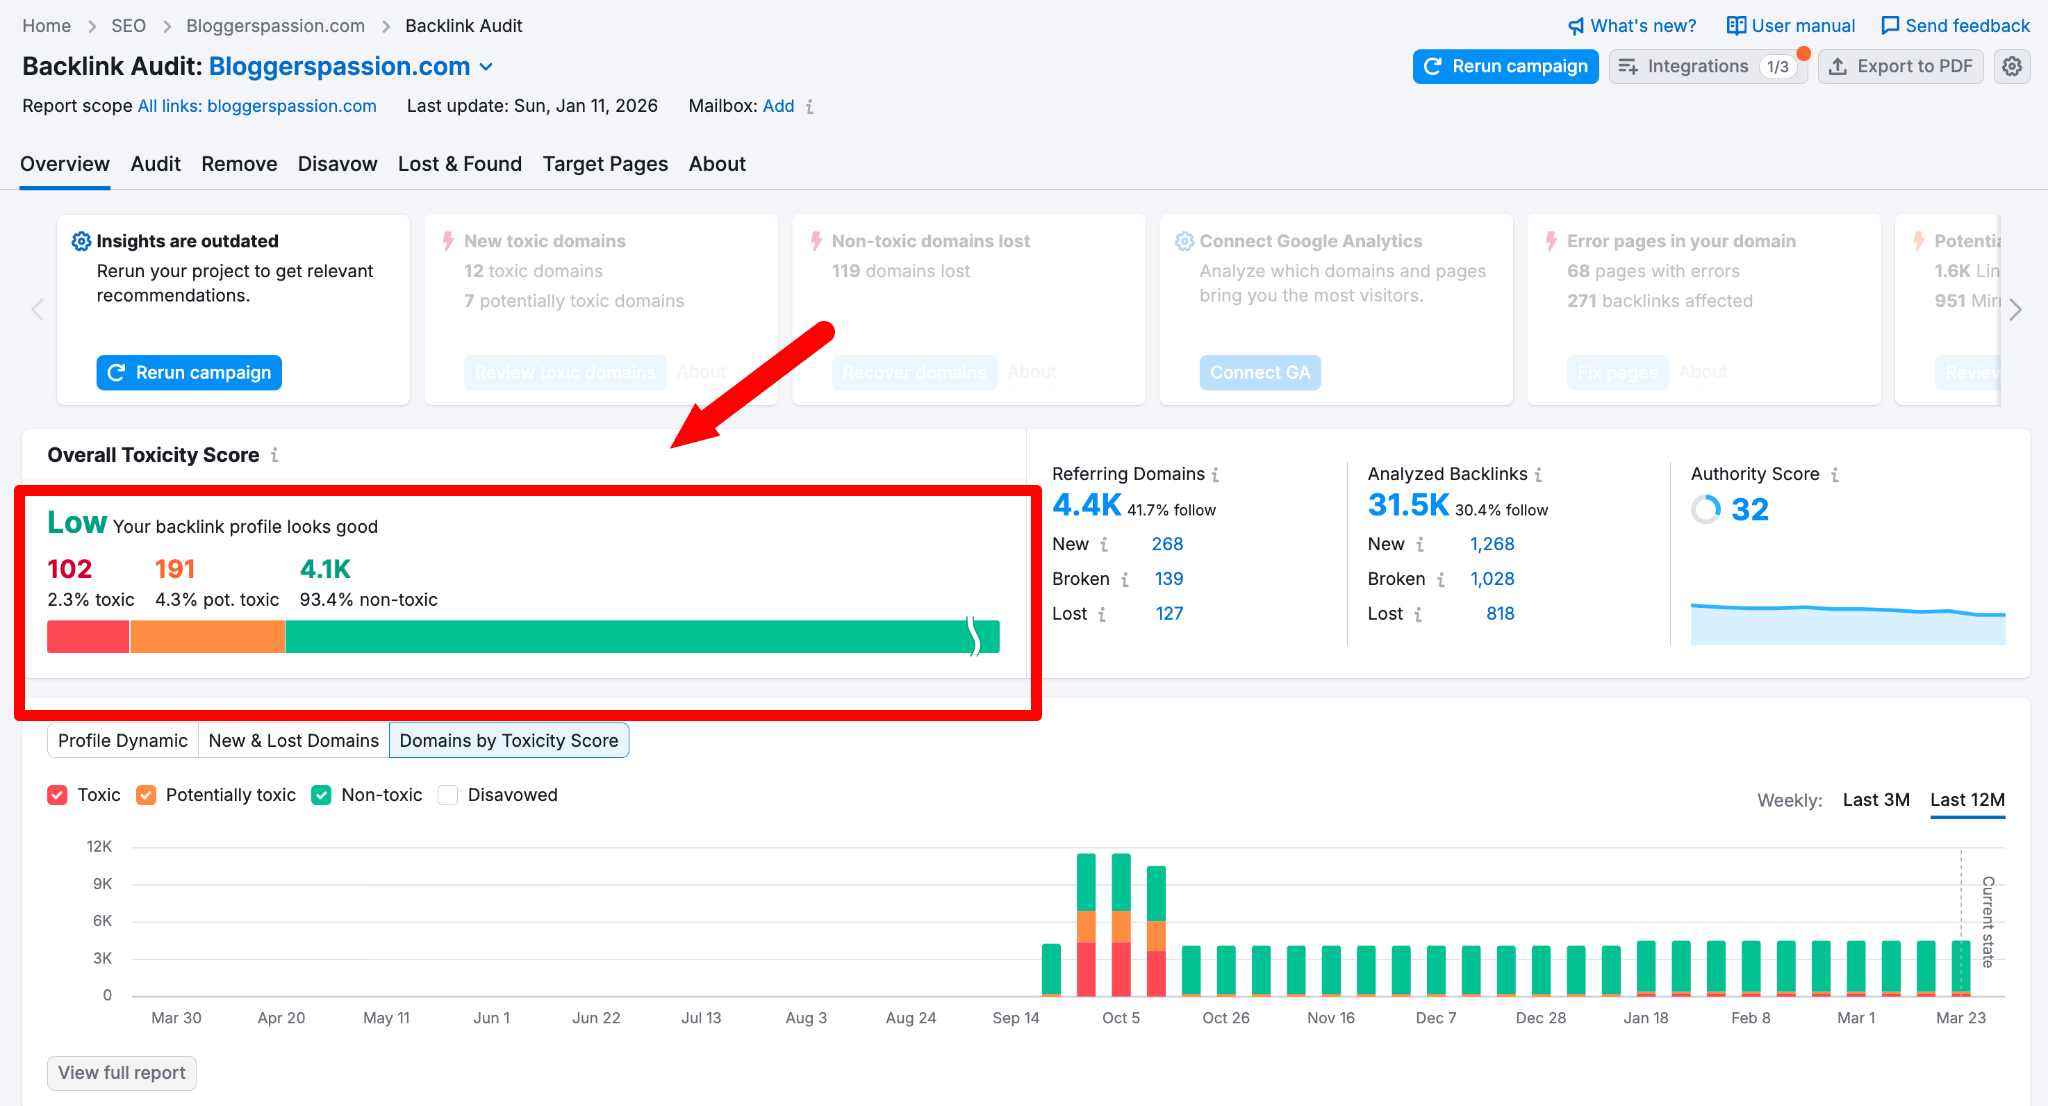This screenshot has height=1106, width=2048.
Task: Click View full report button
Action: coord(121,1073)
